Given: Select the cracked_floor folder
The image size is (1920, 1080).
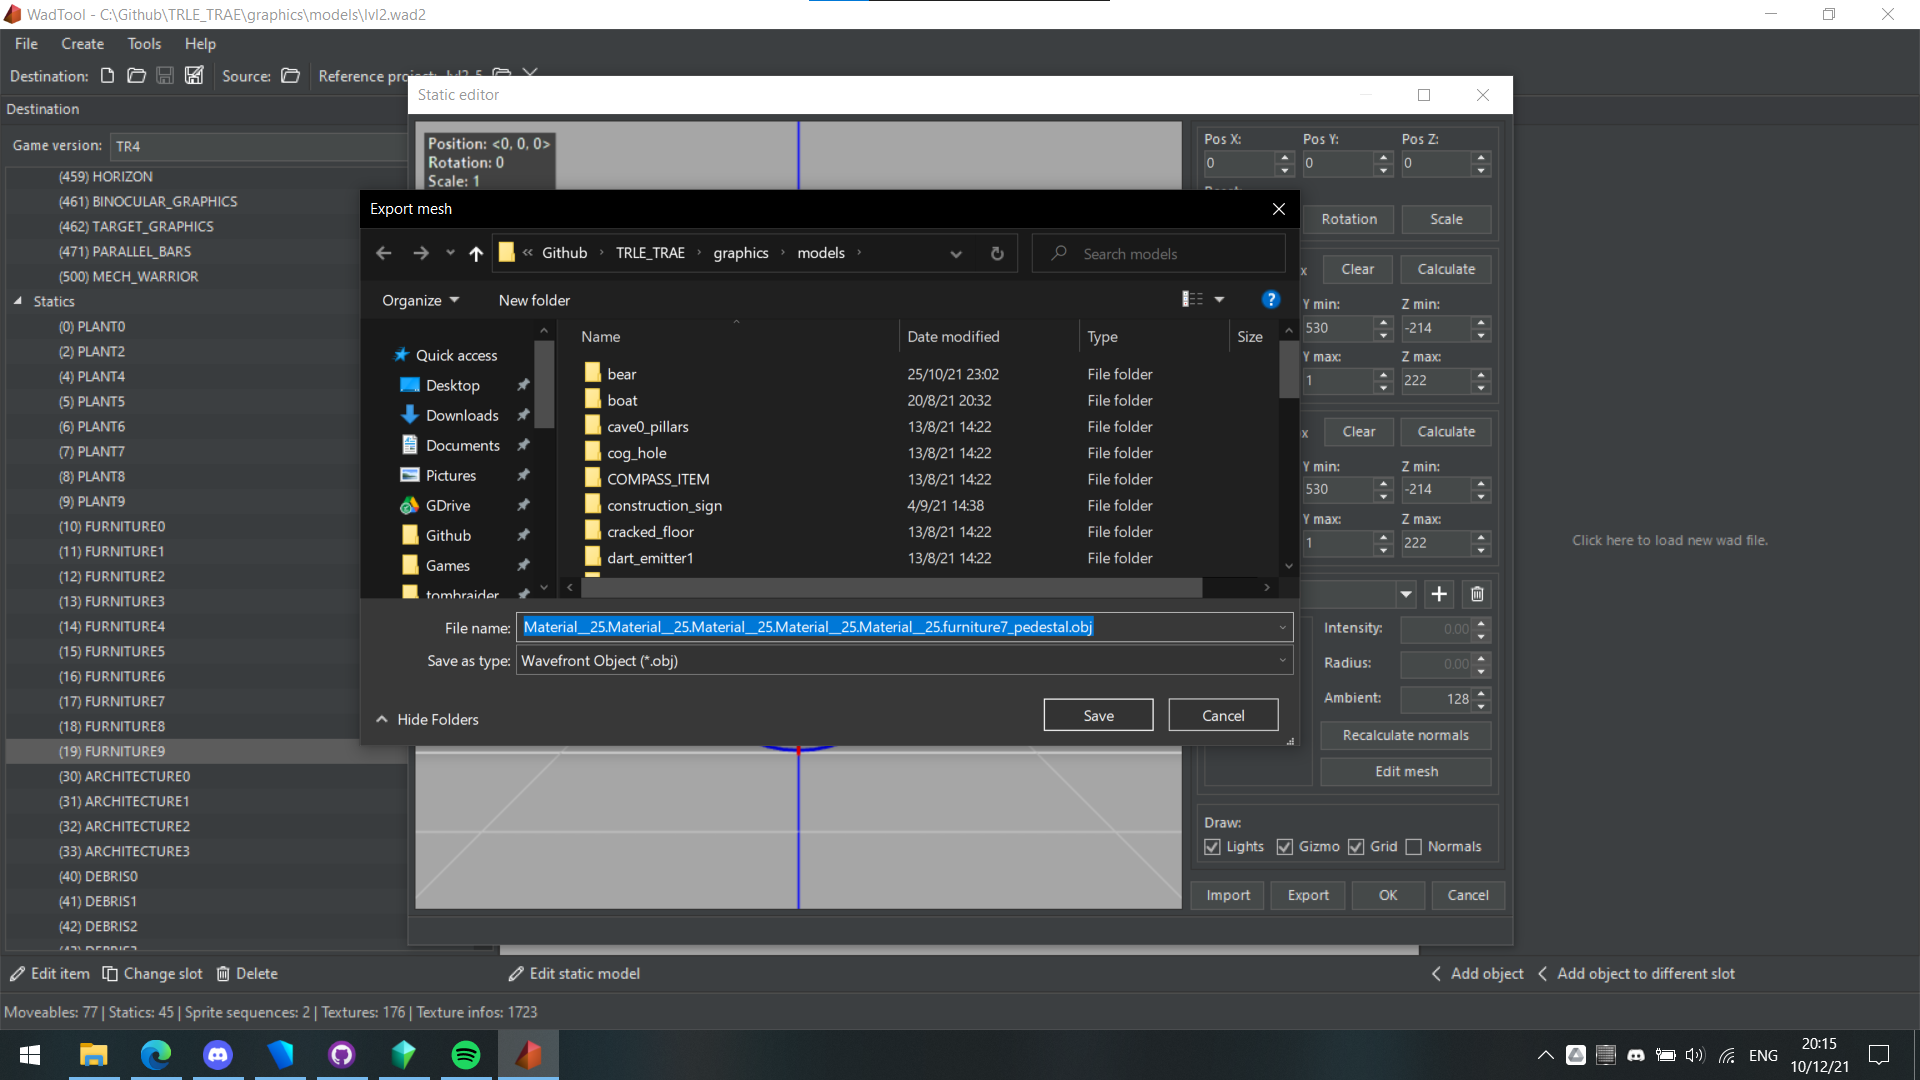Looking at the screenshot, I should coord(651,531).
